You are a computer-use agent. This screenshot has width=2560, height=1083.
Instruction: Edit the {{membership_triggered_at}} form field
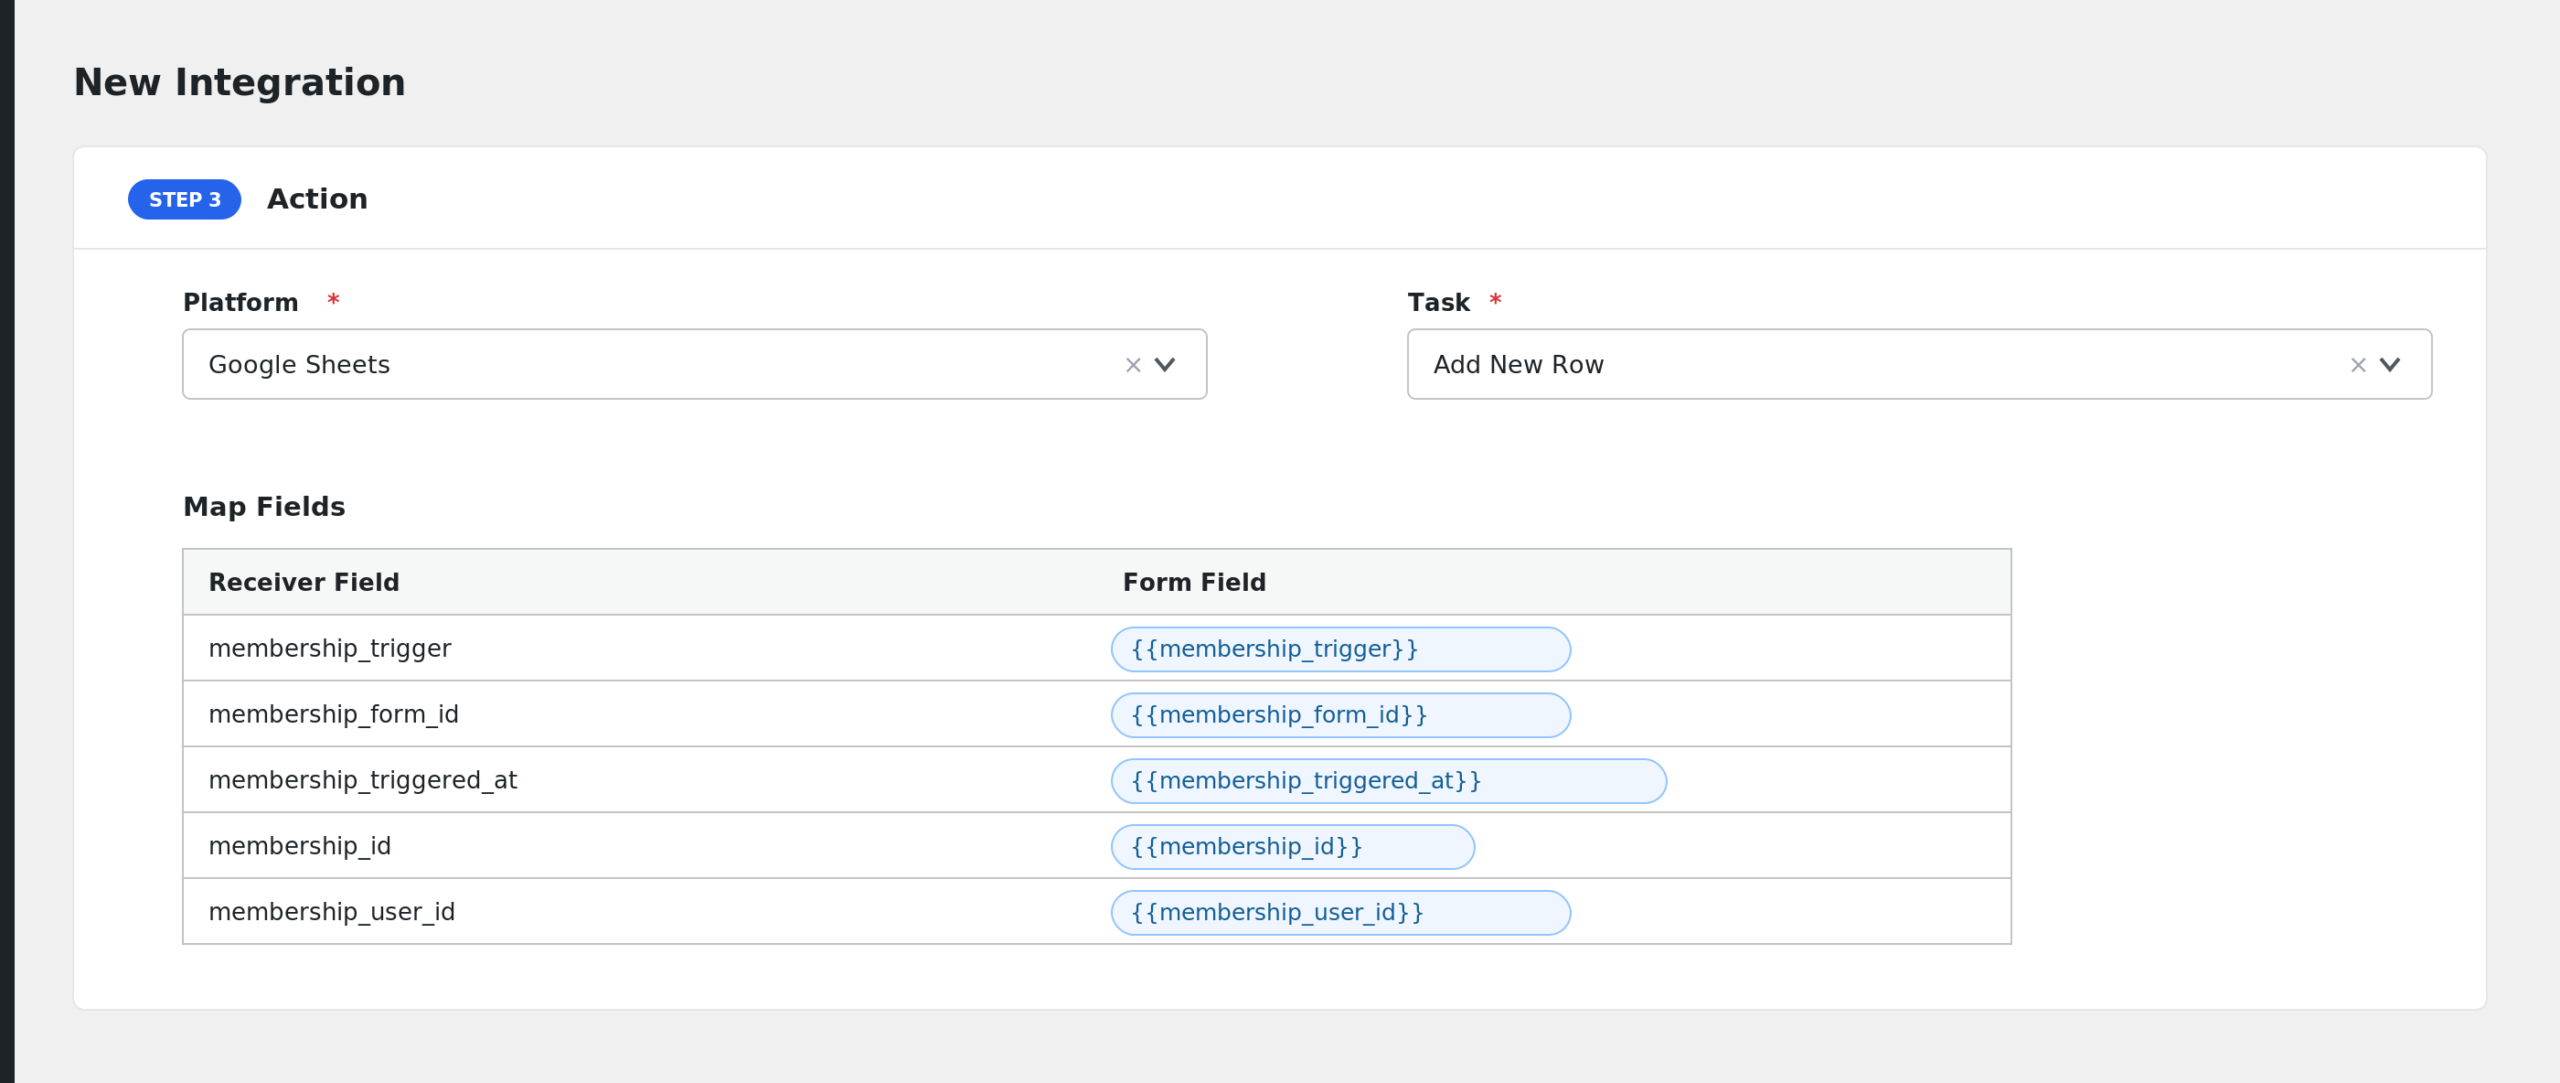coord(1388,781)
